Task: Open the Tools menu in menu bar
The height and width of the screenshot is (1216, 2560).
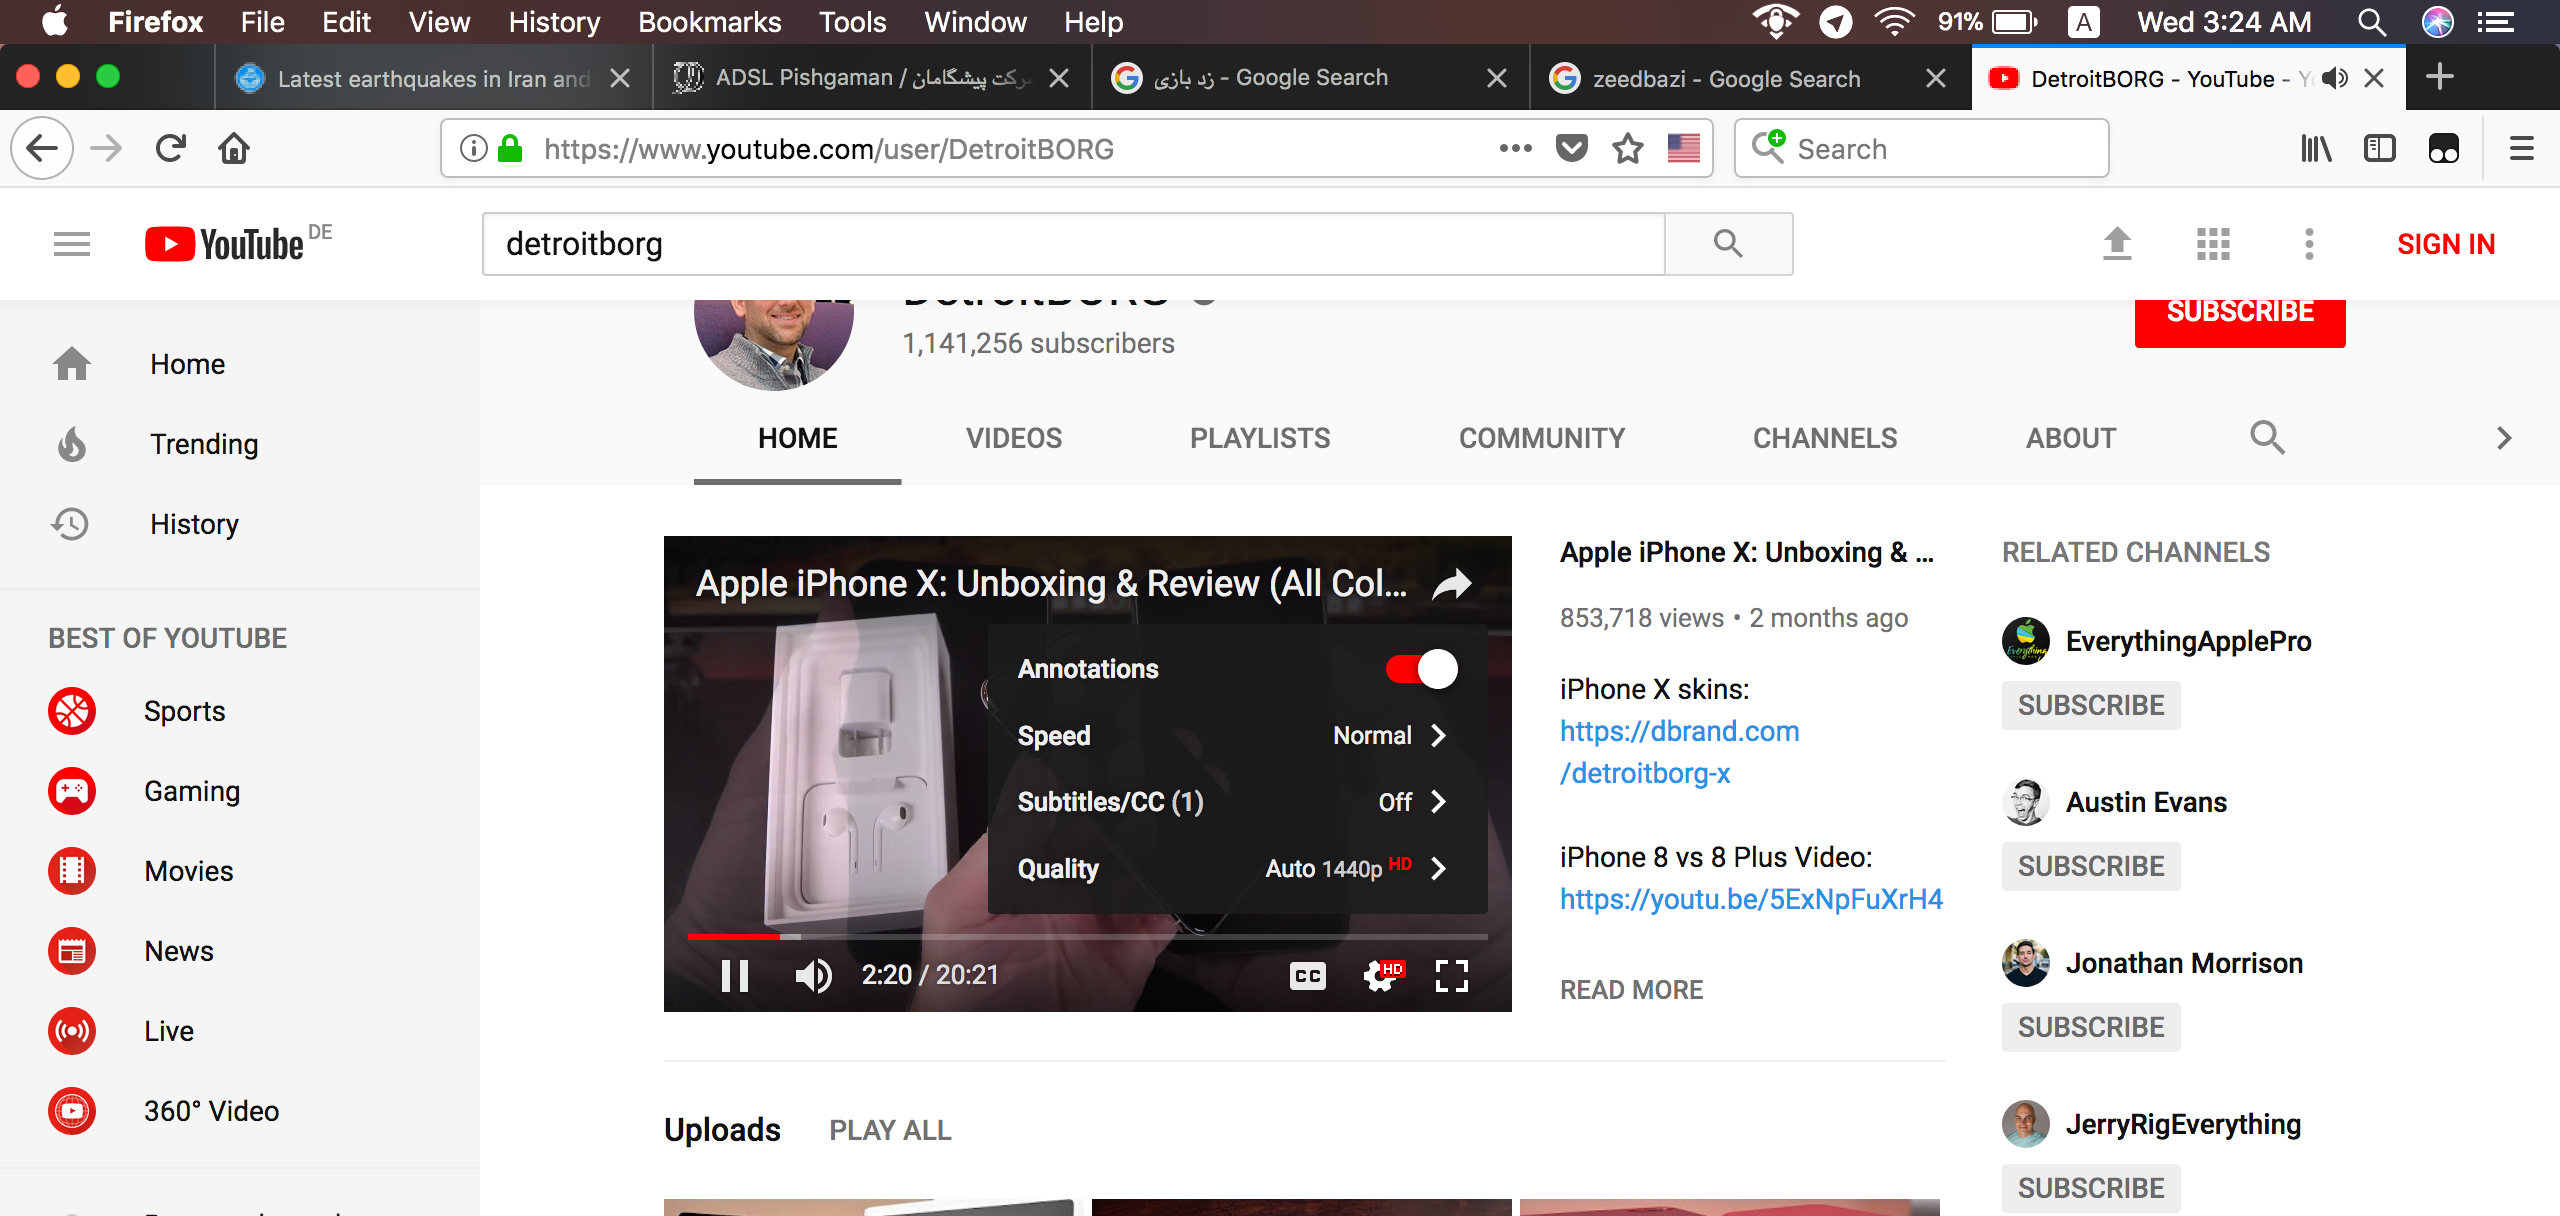Action: pos(852,22)
